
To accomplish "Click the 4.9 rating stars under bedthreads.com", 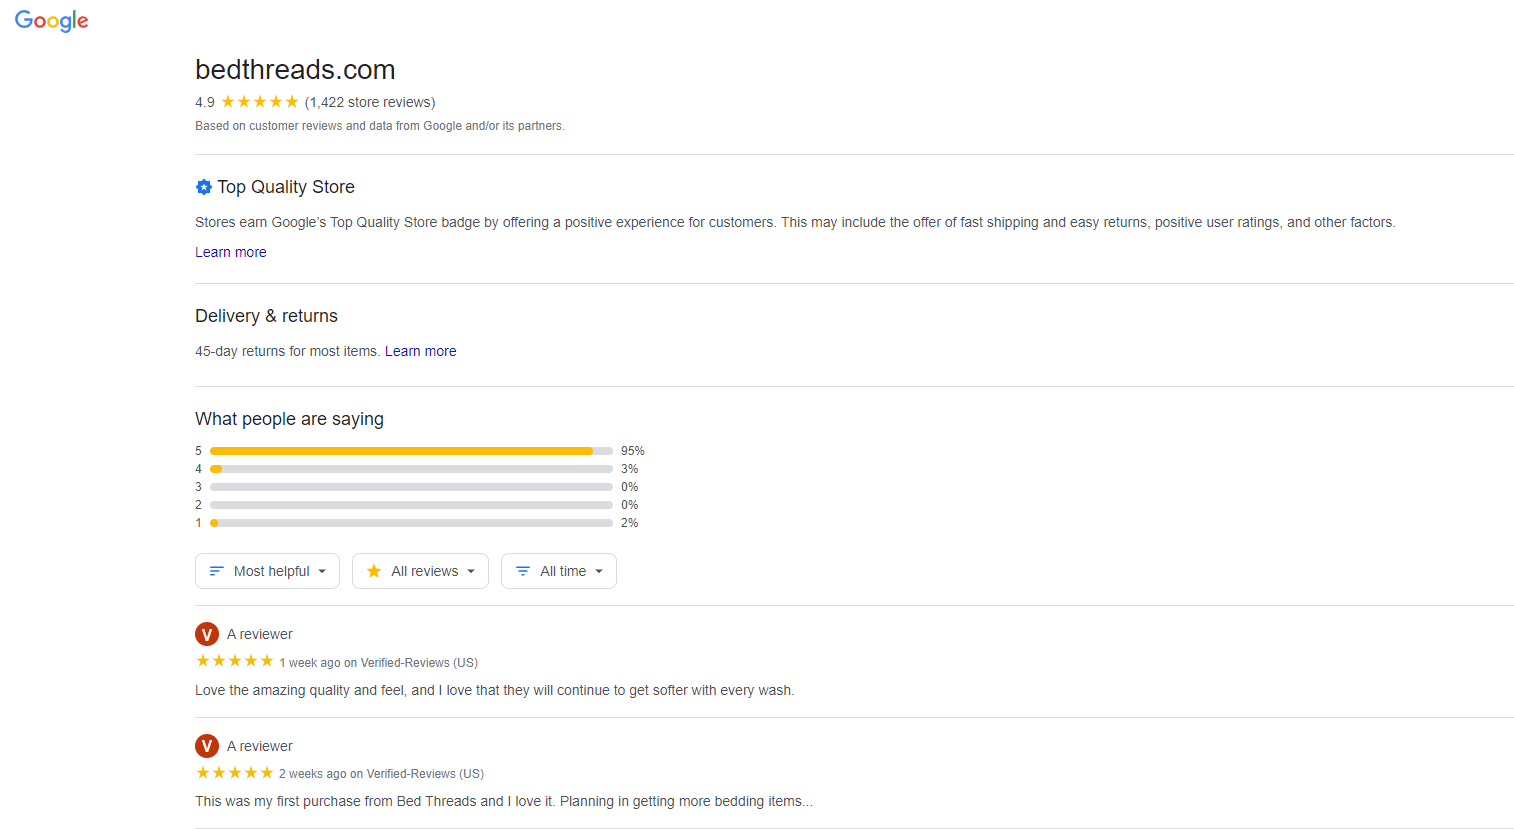I will tap(260, 102).
